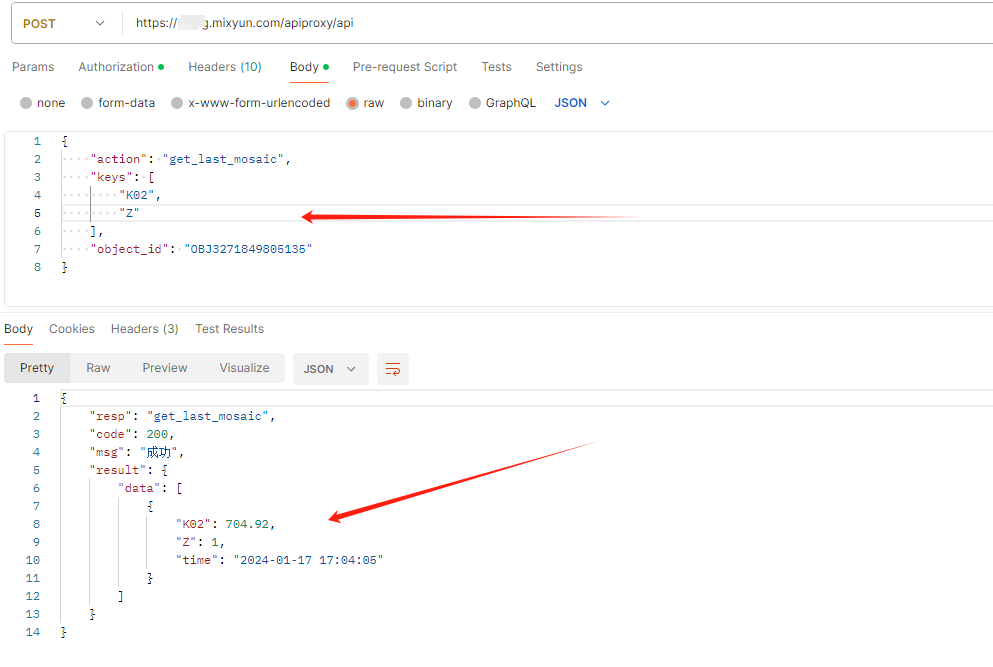
Task: Open the response JSON format dropdown
Action: 330,369
